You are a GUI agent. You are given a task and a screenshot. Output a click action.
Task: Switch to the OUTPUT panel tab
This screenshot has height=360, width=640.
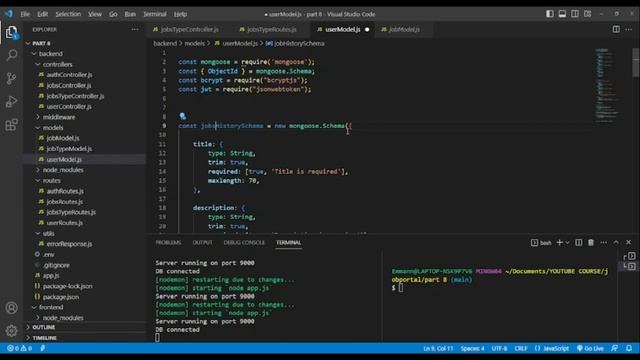click(x=202, y=242)
